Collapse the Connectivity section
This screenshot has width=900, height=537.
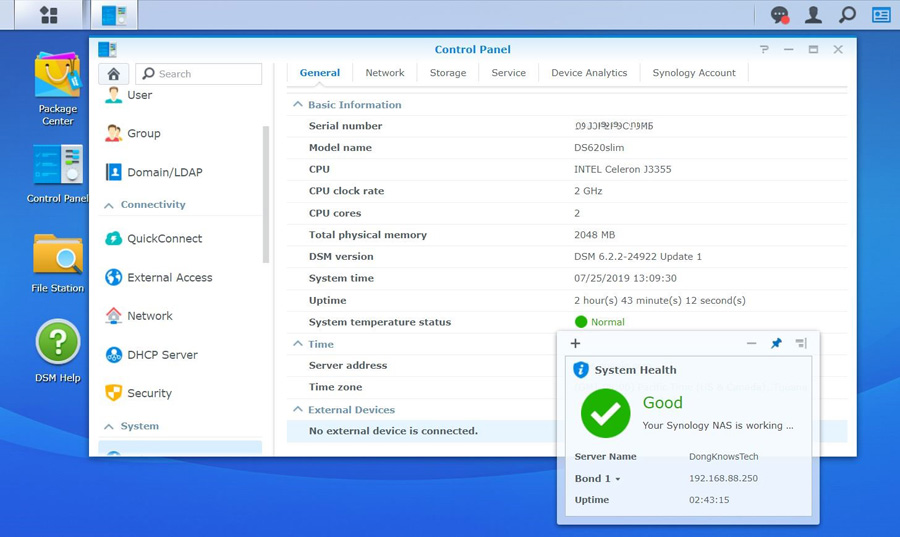coord(108,205)
